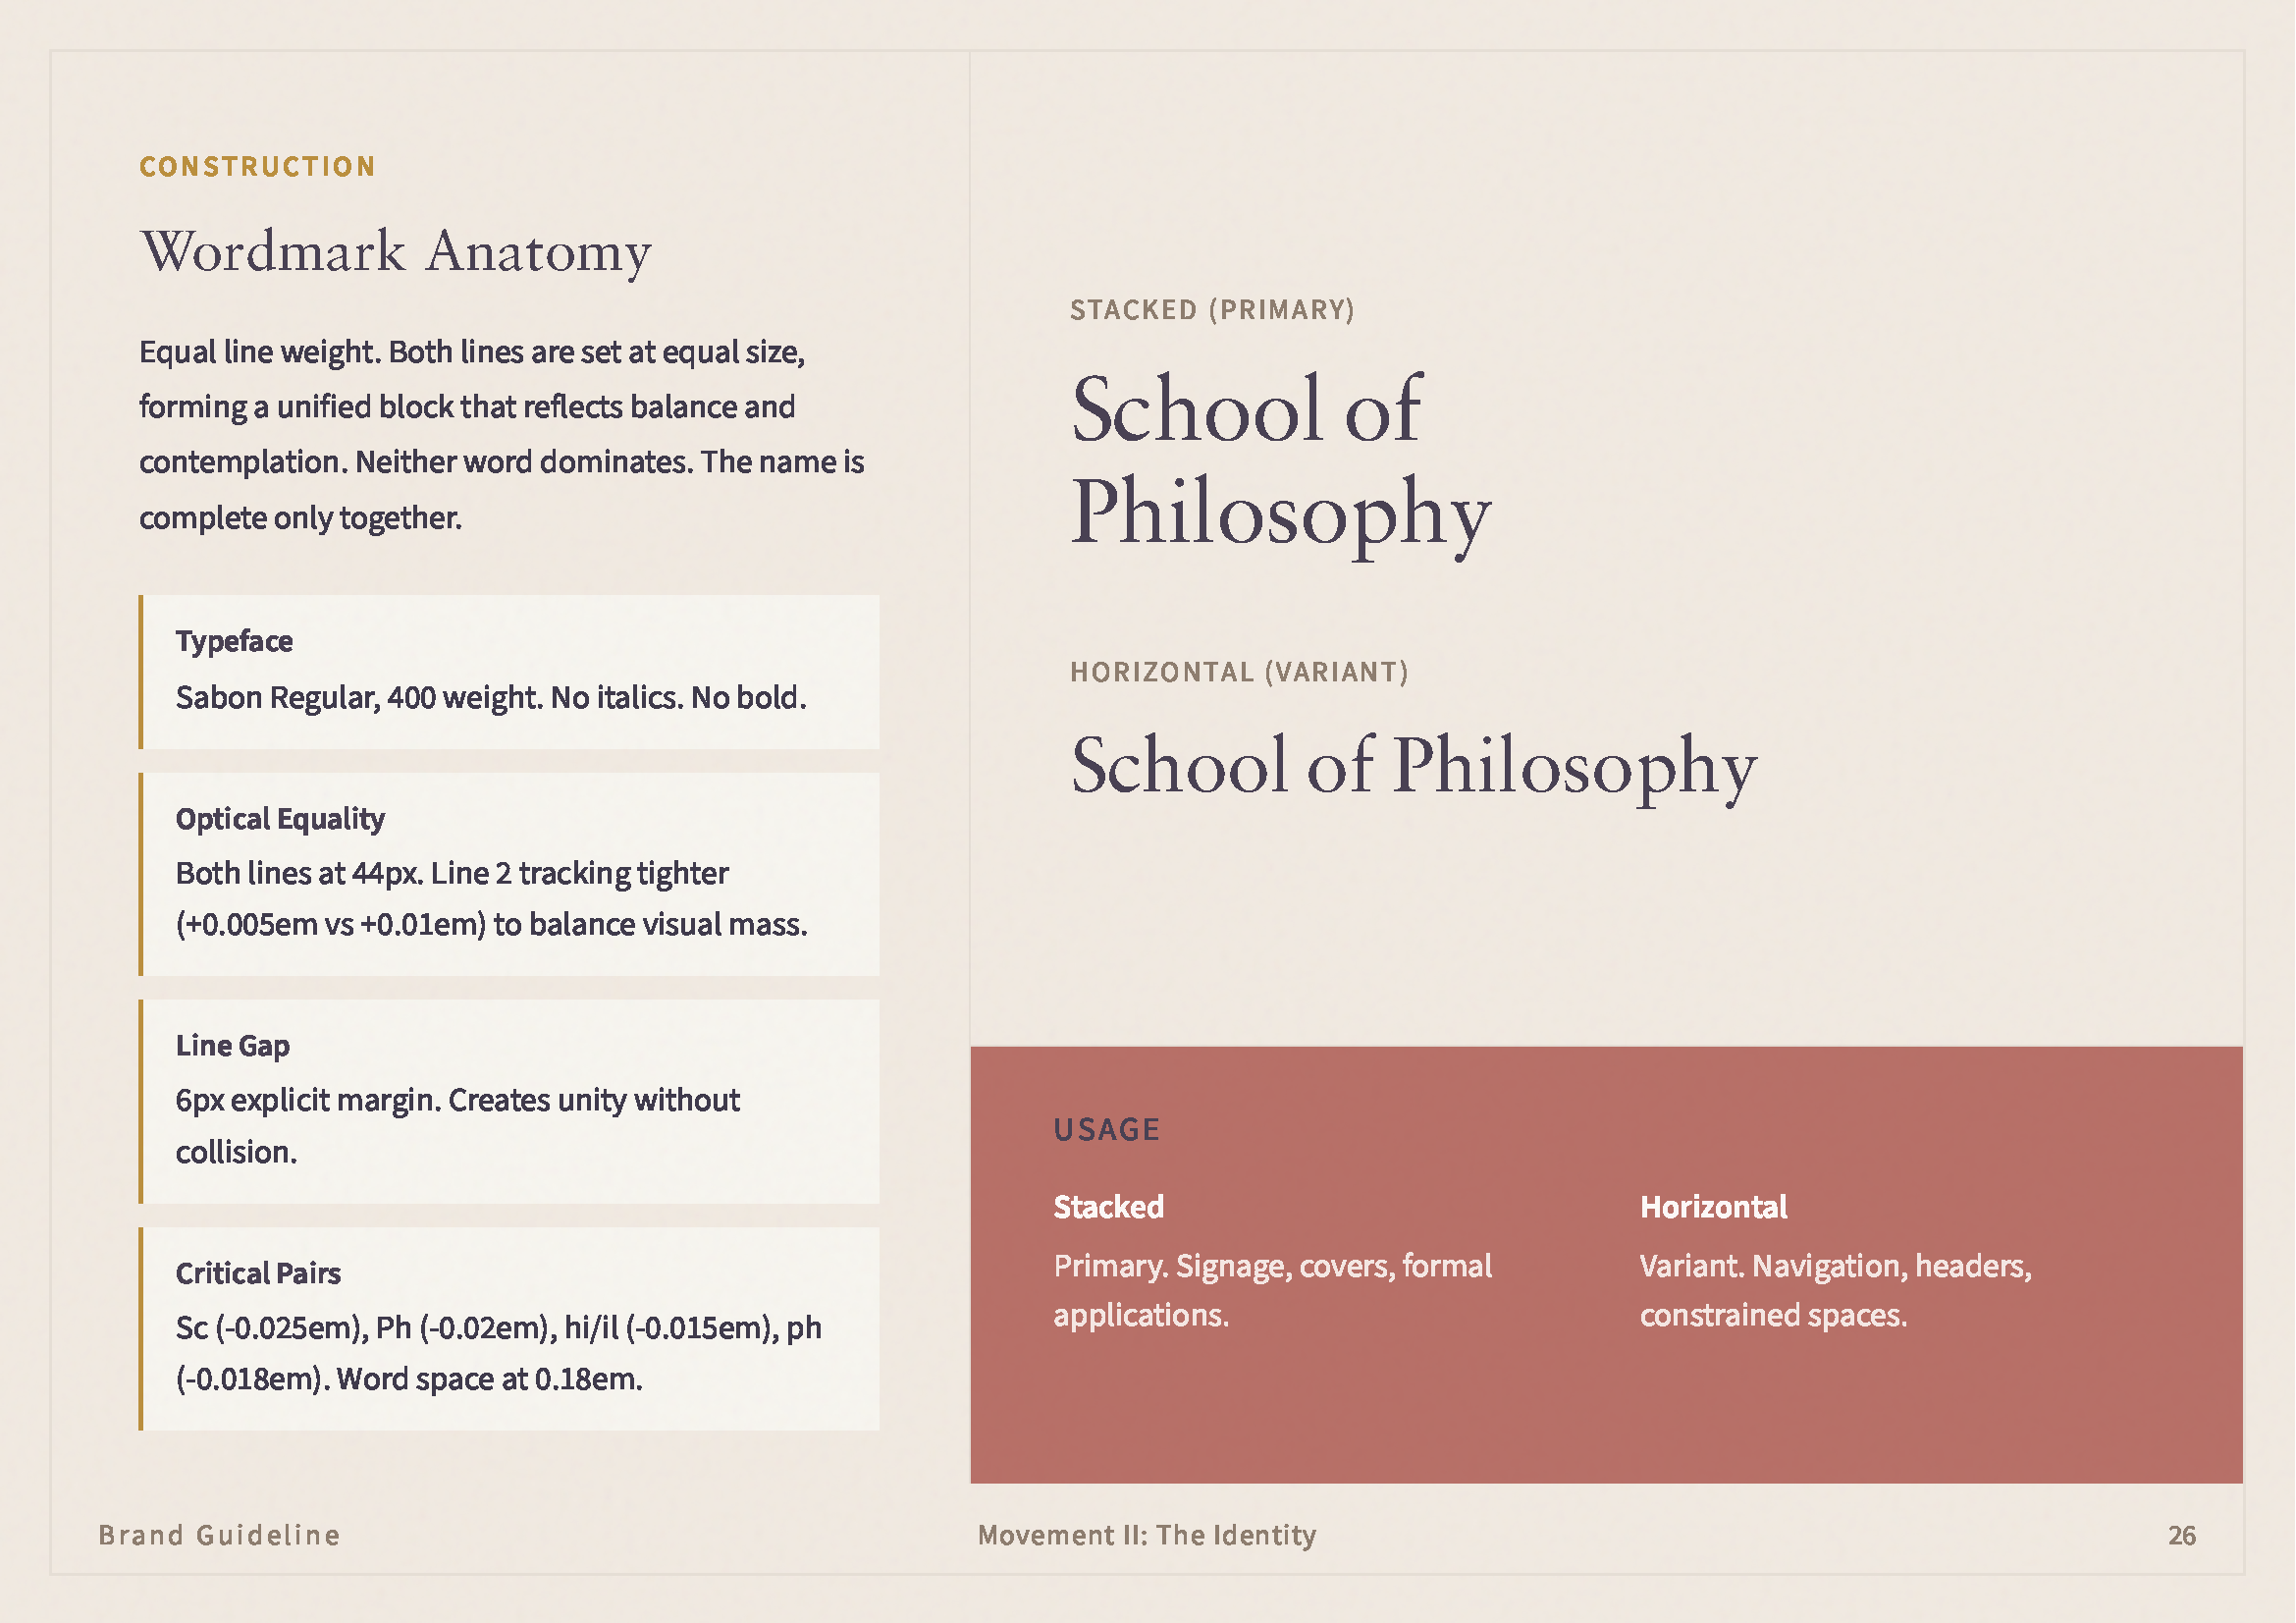Click the USAGE heading in red panel
The height and width of the screenshot is (1623, 2296).
(x=1106, y=1130)
